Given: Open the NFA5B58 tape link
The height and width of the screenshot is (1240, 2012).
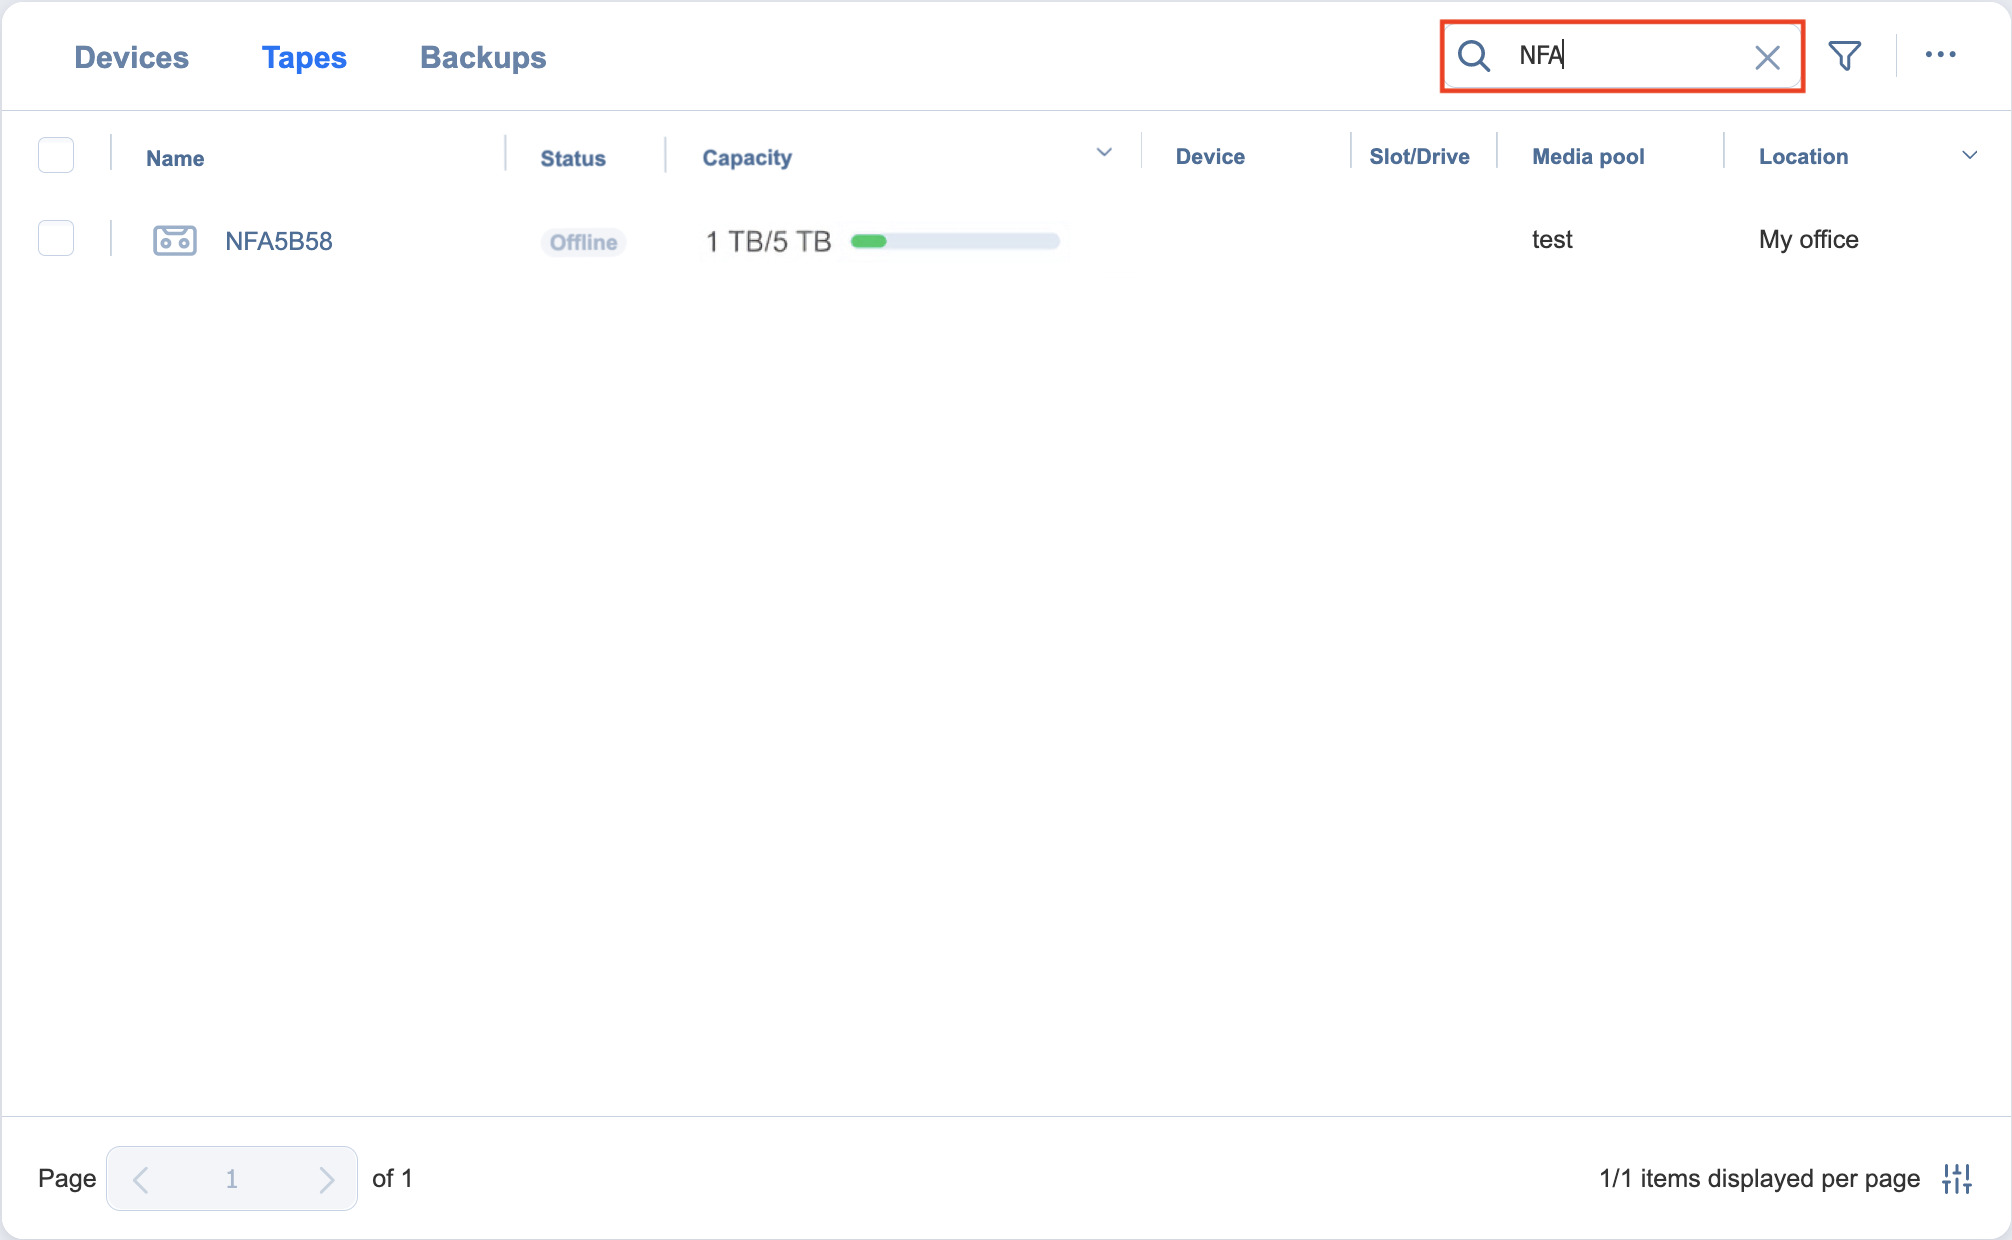Looking at the screenshot, I should [x=279, y=241].
